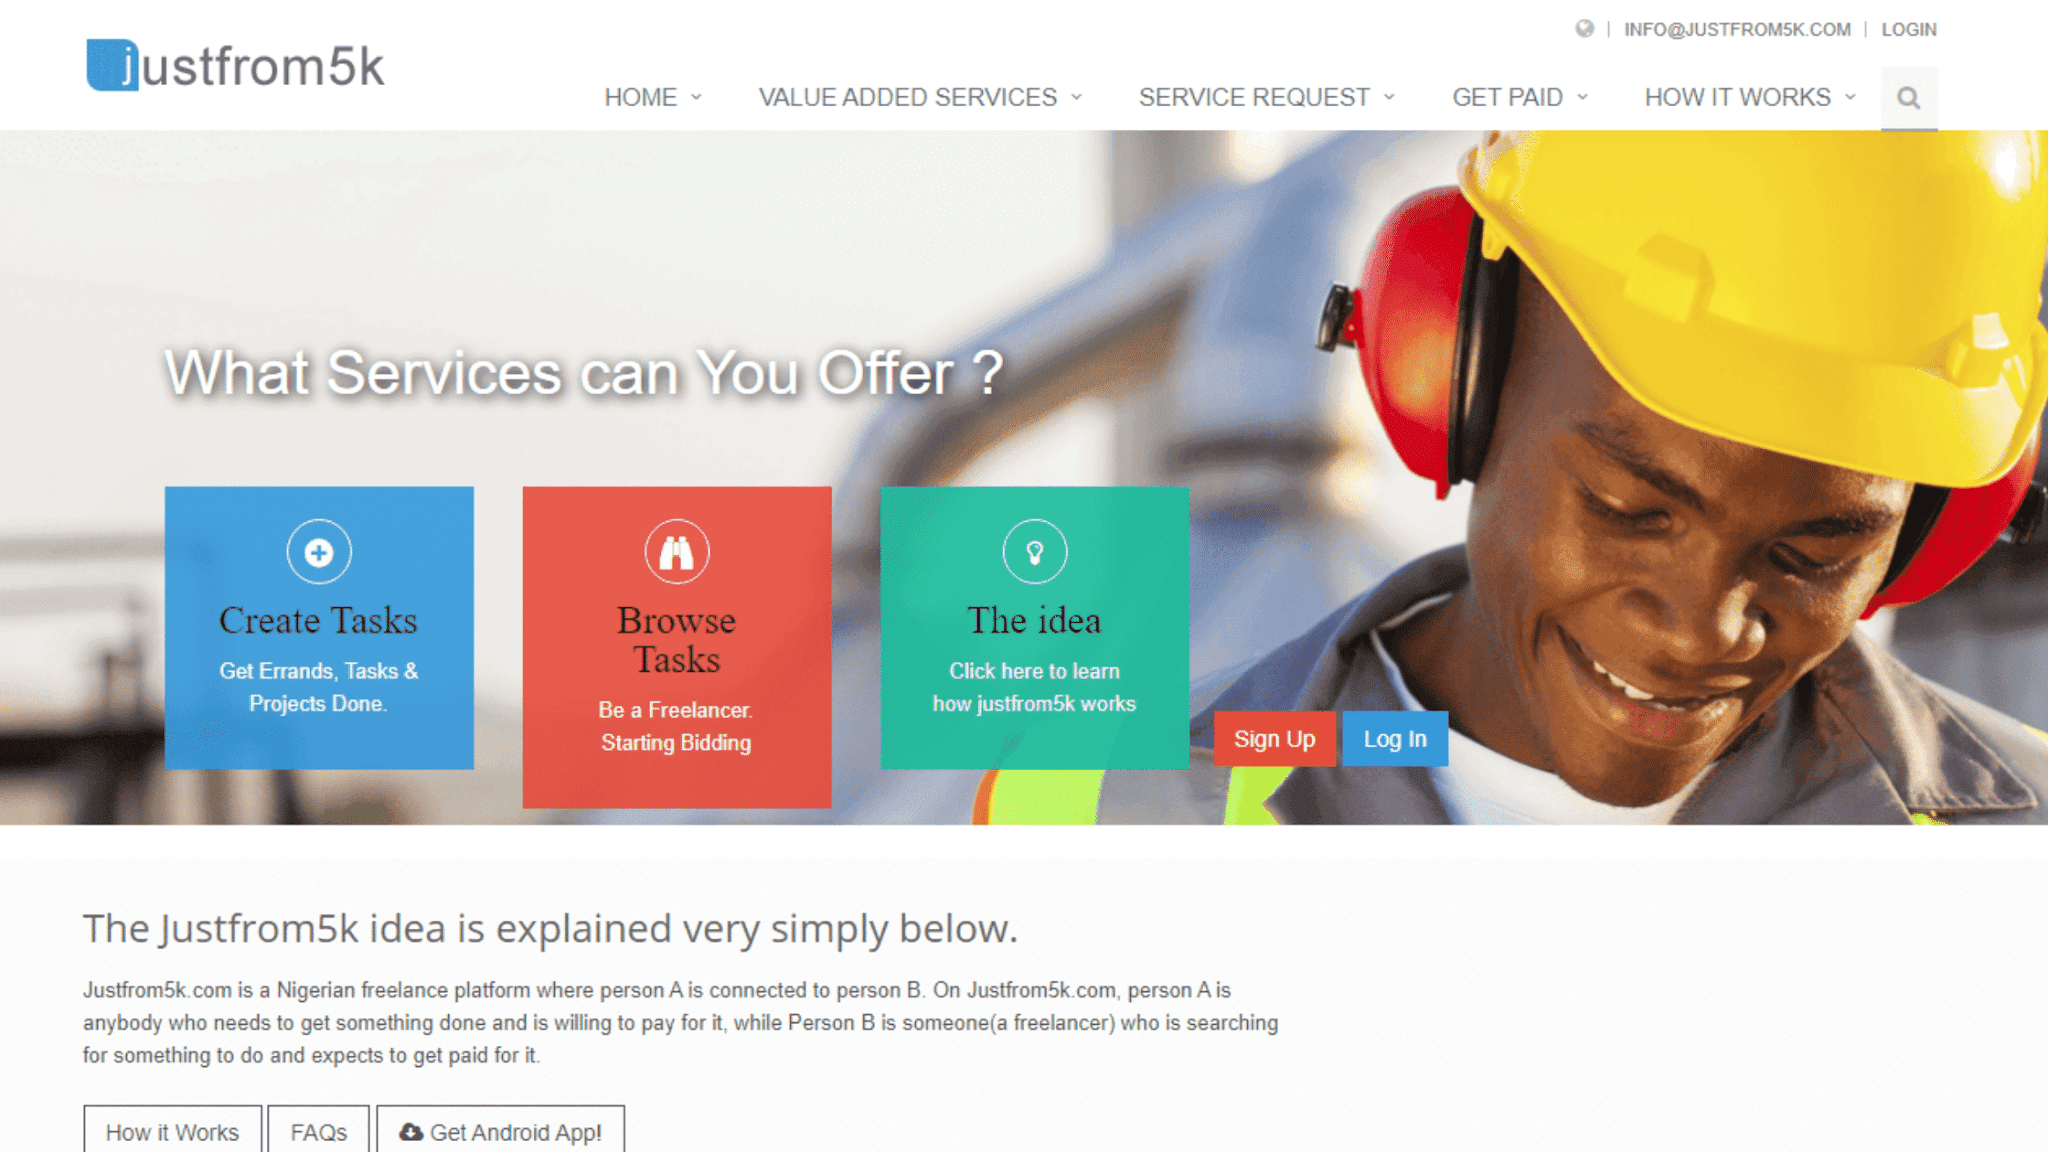Expand the GET PAID dropdown chevron
The image size is (2048, 1152).
pyautogui.click(x=1583, y=97)
